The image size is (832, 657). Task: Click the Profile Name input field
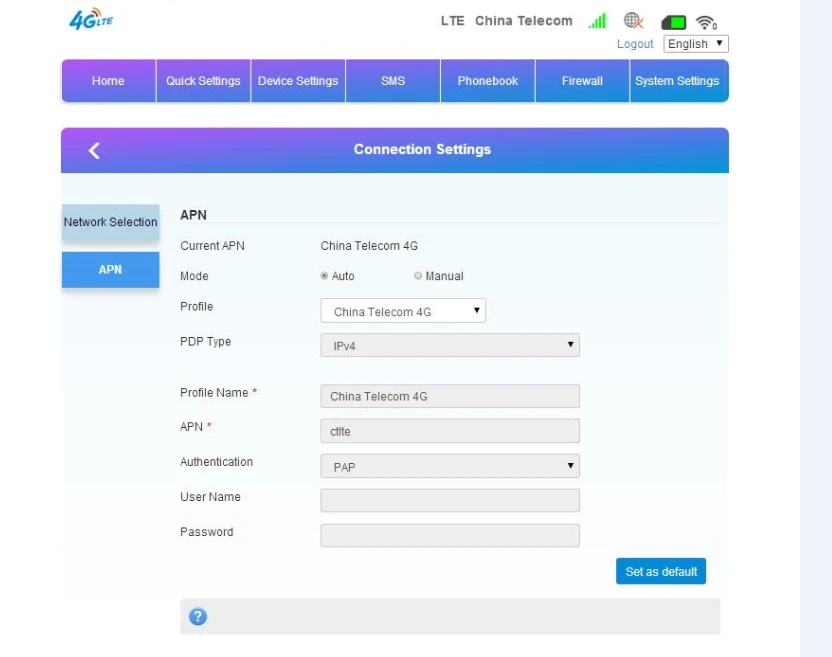[x=450, y=396]
